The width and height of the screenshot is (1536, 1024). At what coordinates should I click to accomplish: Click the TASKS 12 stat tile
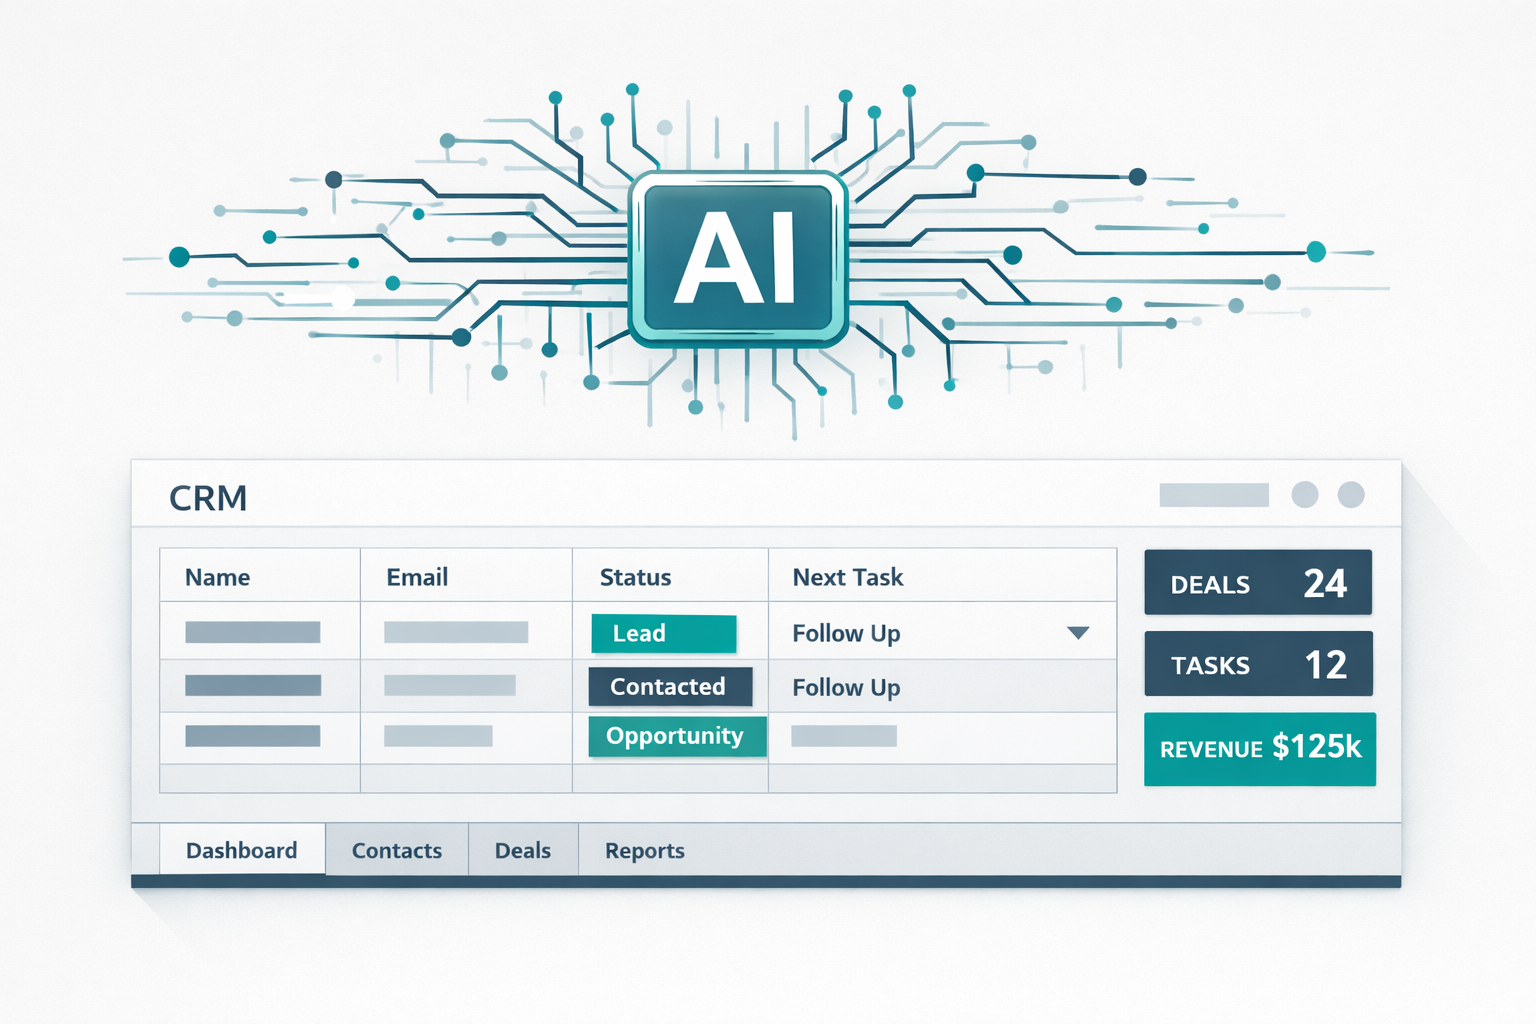pos(1258,664)
